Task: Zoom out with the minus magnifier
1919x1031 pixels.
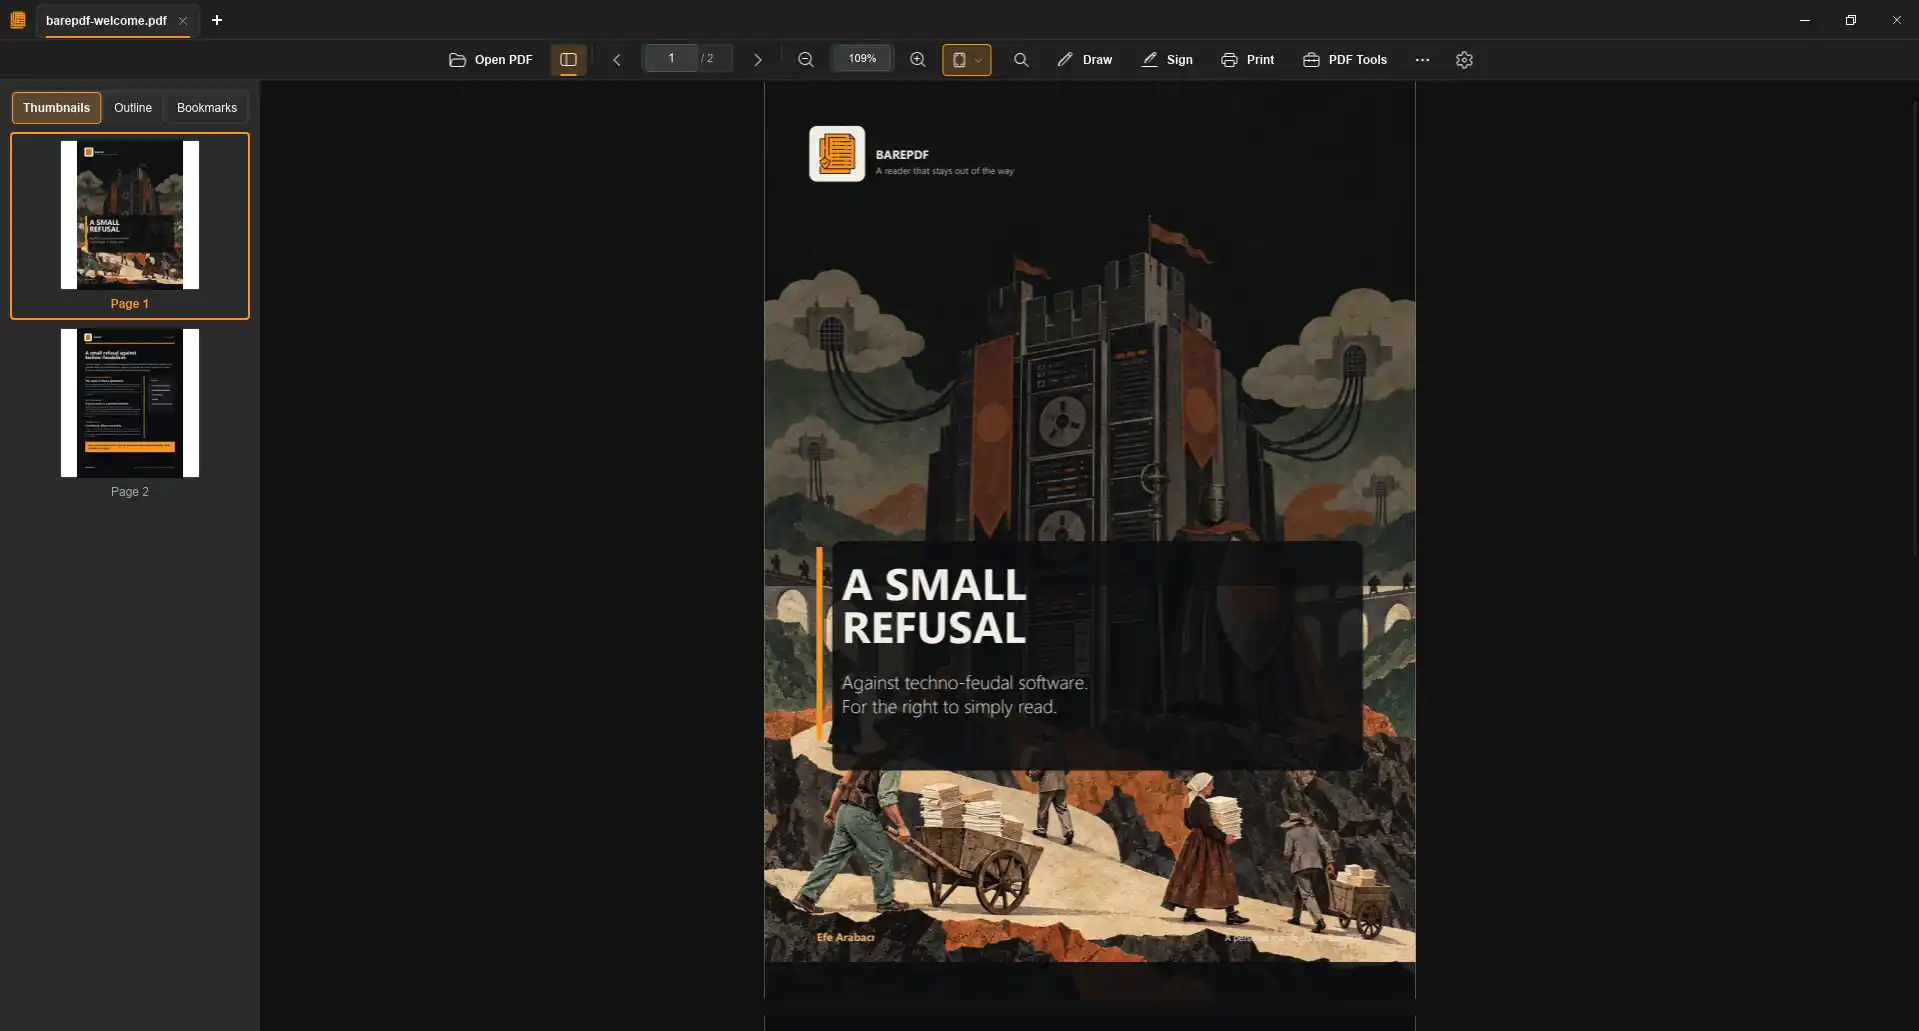Action: click(x=806, y=60)
